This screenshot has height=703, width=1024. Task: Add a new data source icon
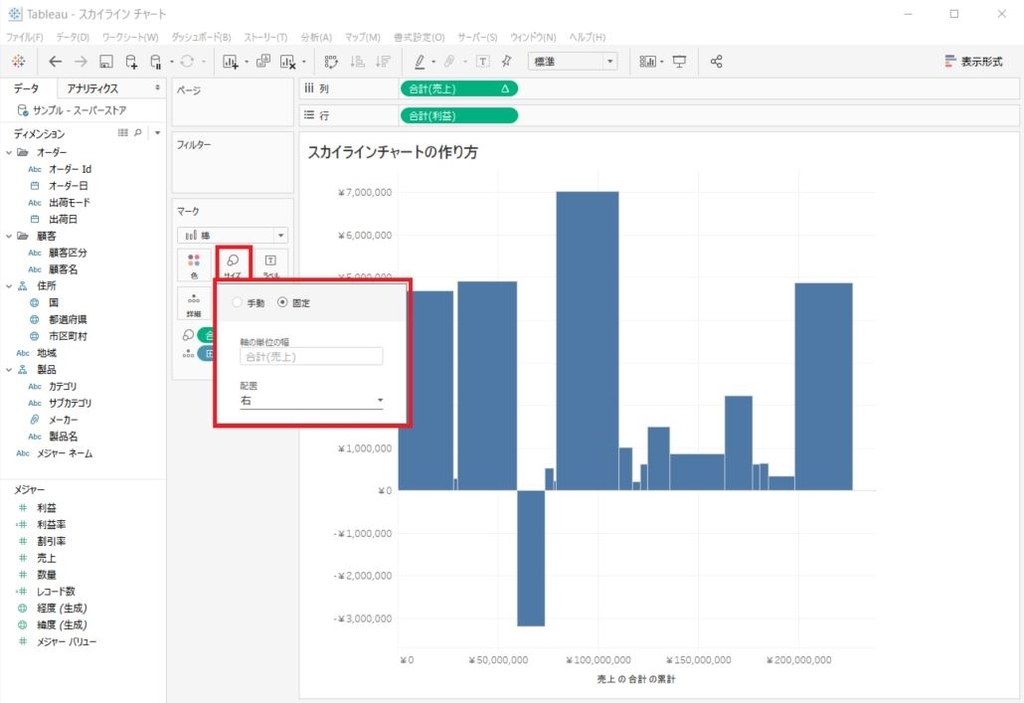point(131,61)
